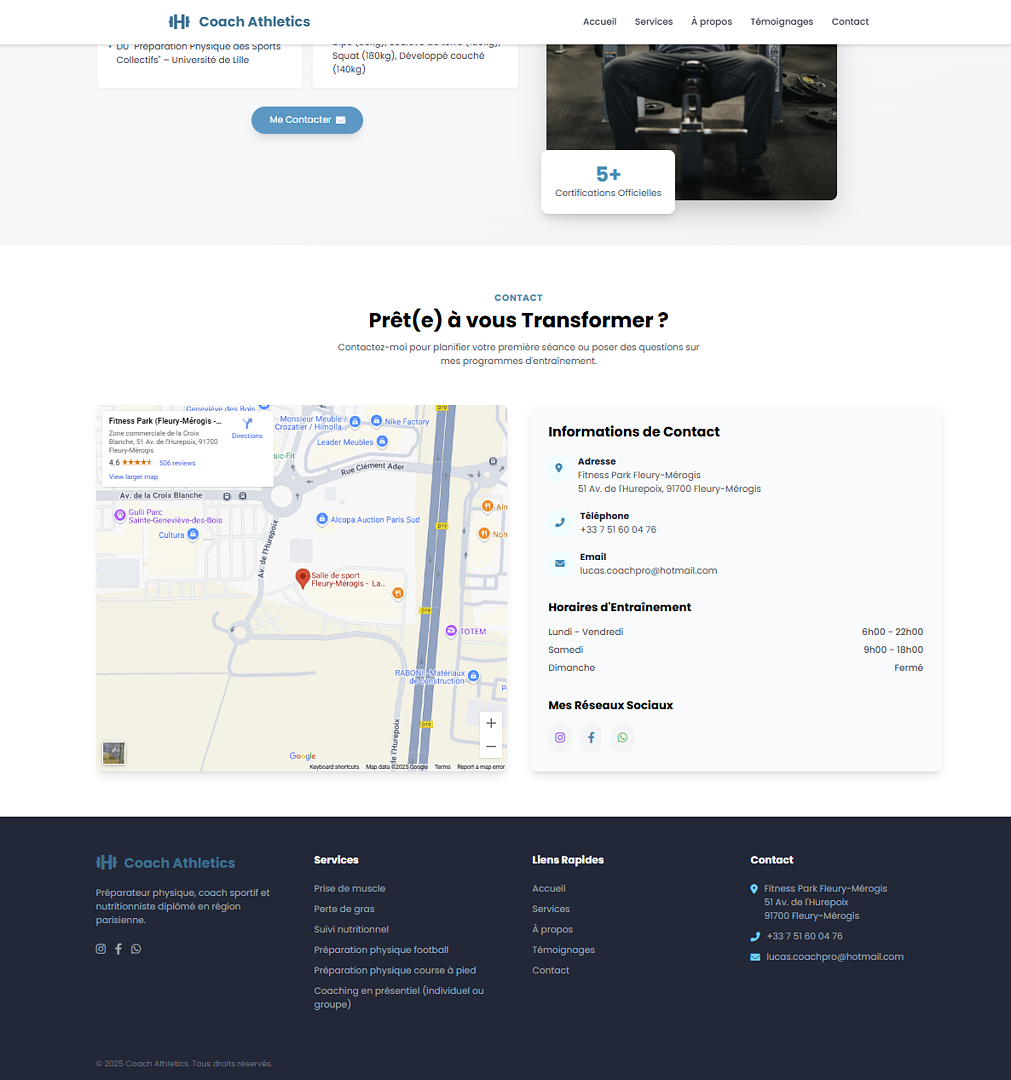
Task: Open À propos in top navigation
Action: tap(711, 22)
